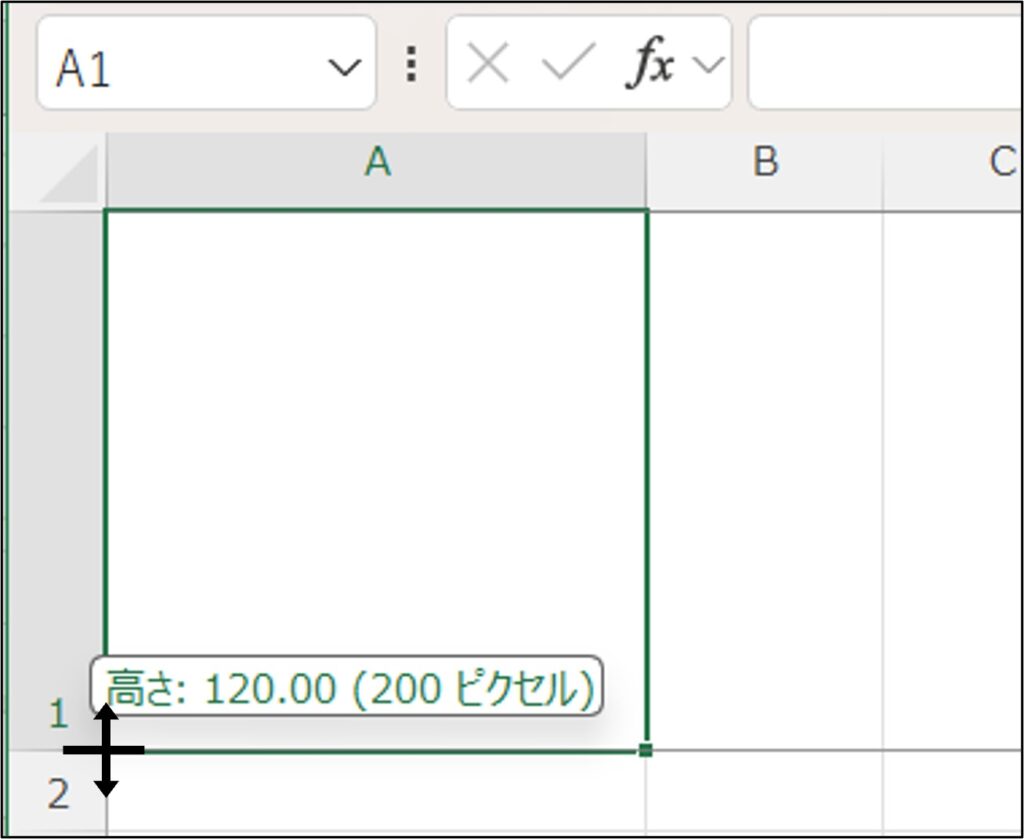Open Insert Function via the fx icon
Viewport: 1024px width, 839px height.
click(649, 66)
